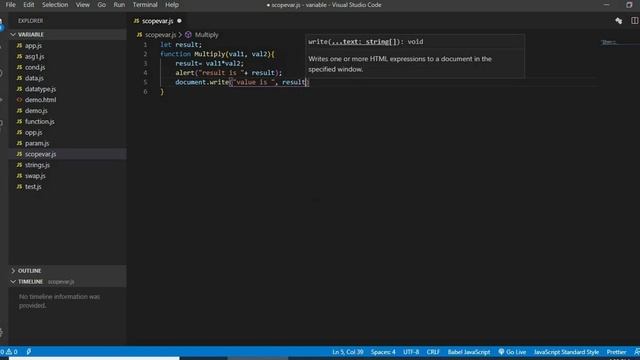Open the File menu
This screenshot has height=360, width=640.
point(10,5)
